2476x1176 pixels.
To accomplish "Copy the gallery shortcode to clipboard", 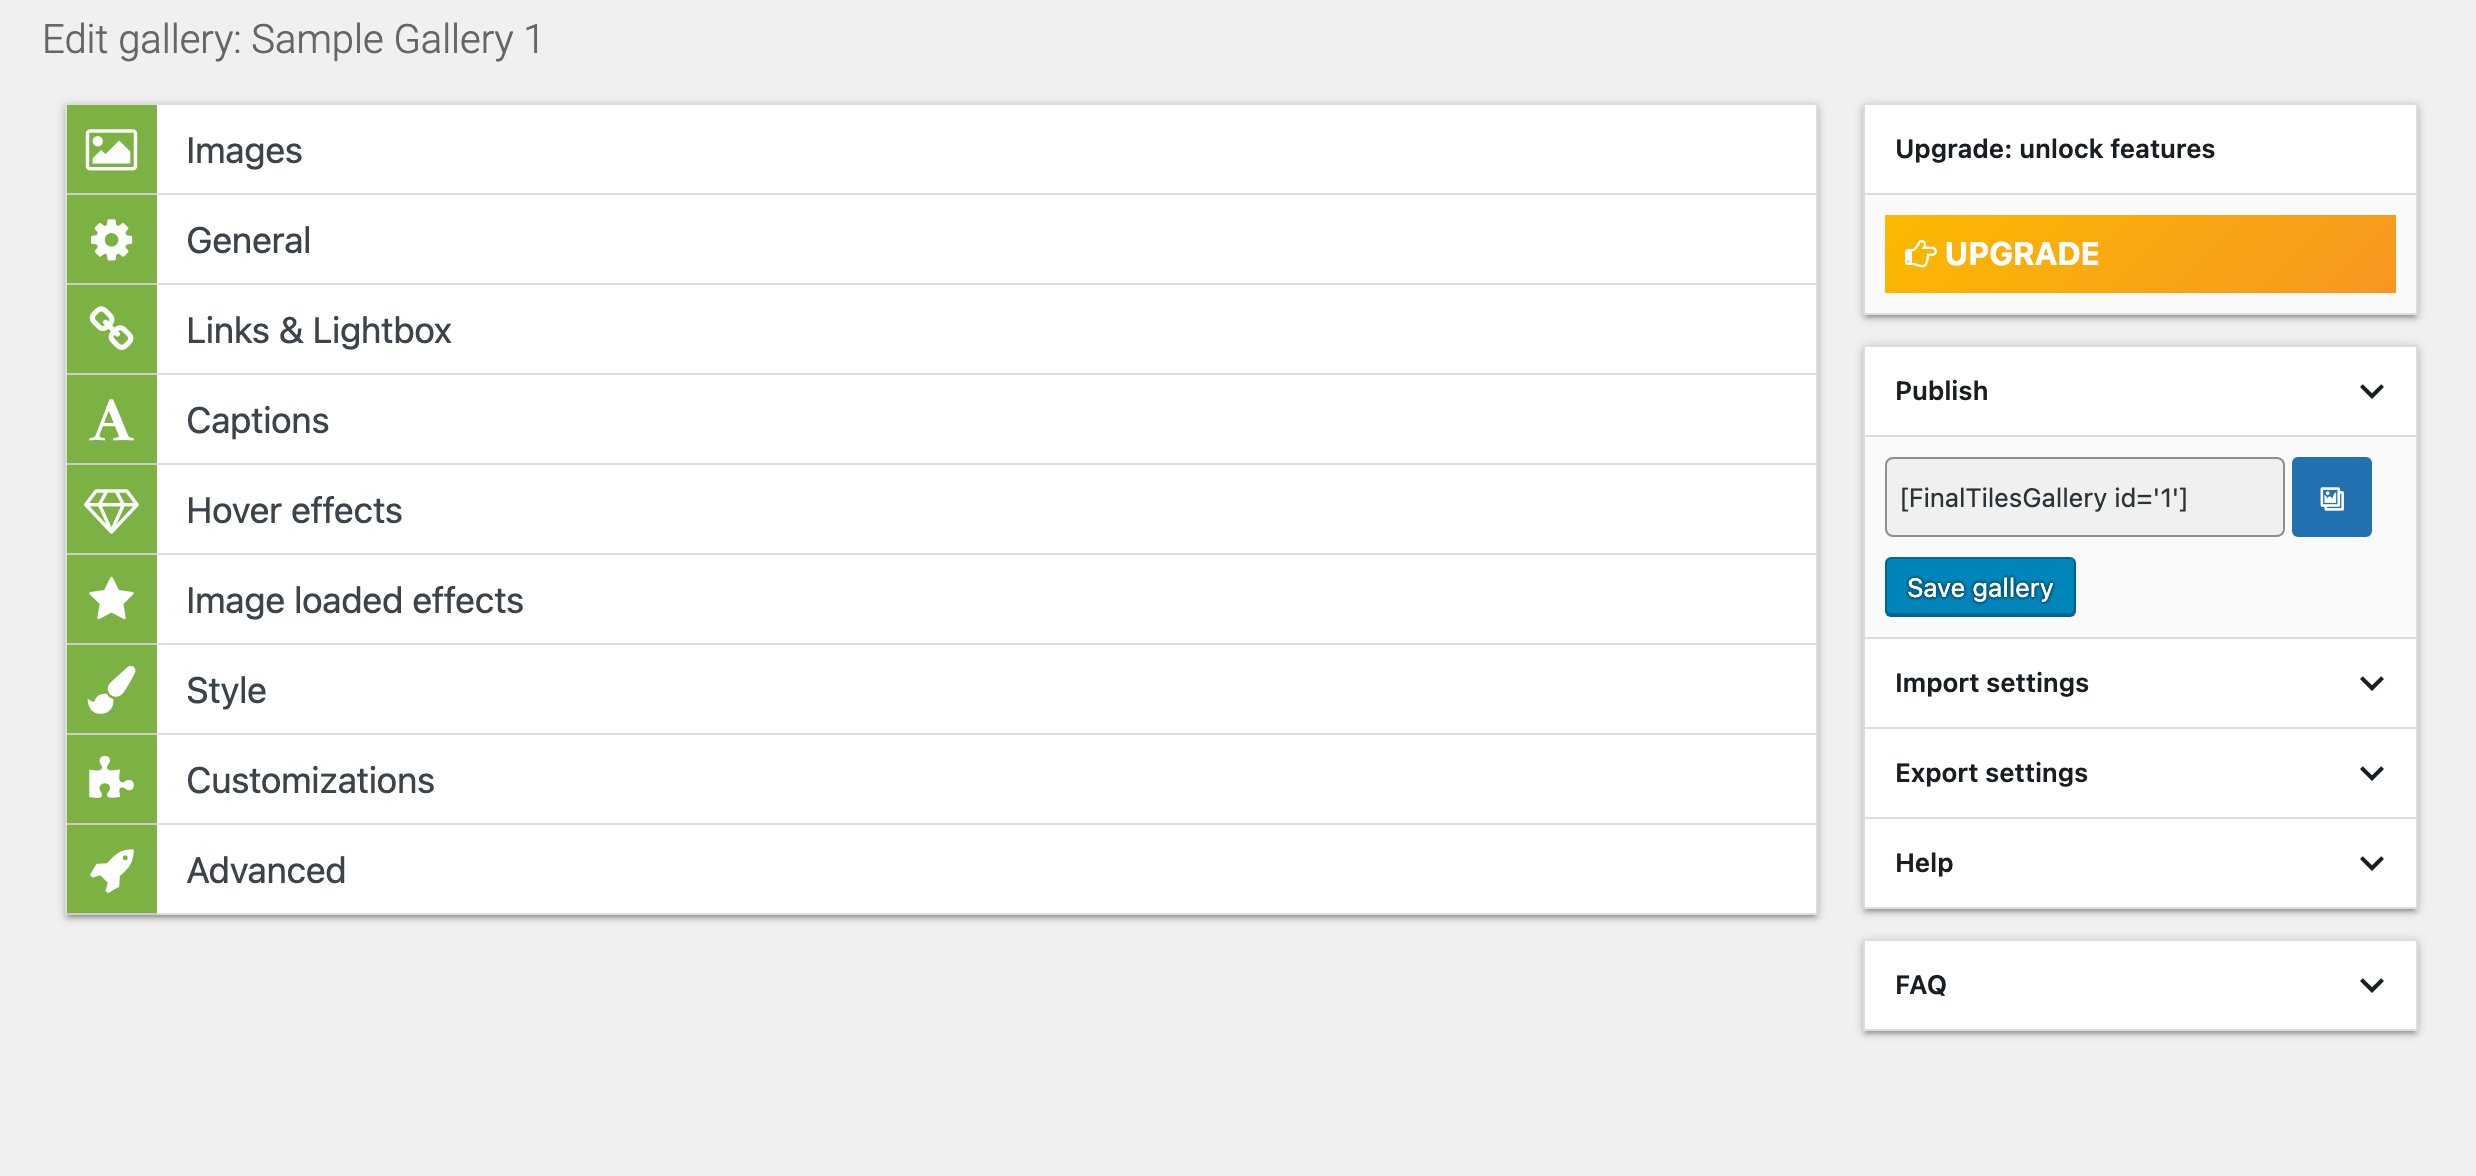I will (x=2331, y=497).
